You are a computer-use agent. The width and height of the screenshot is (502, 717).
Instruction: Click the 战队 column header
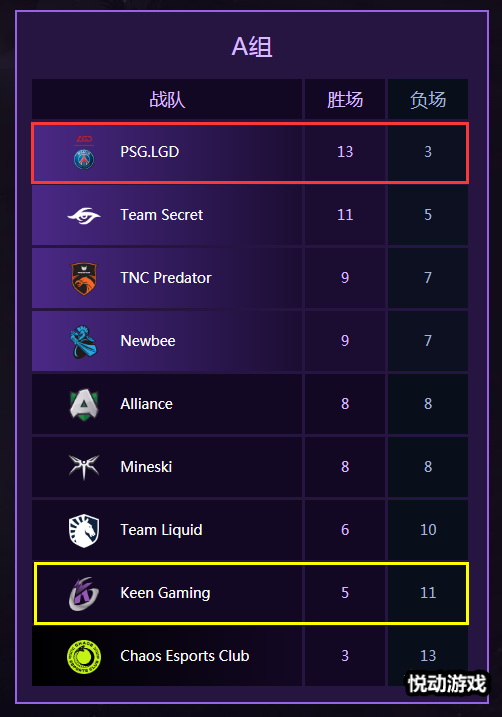click(167, 99)
